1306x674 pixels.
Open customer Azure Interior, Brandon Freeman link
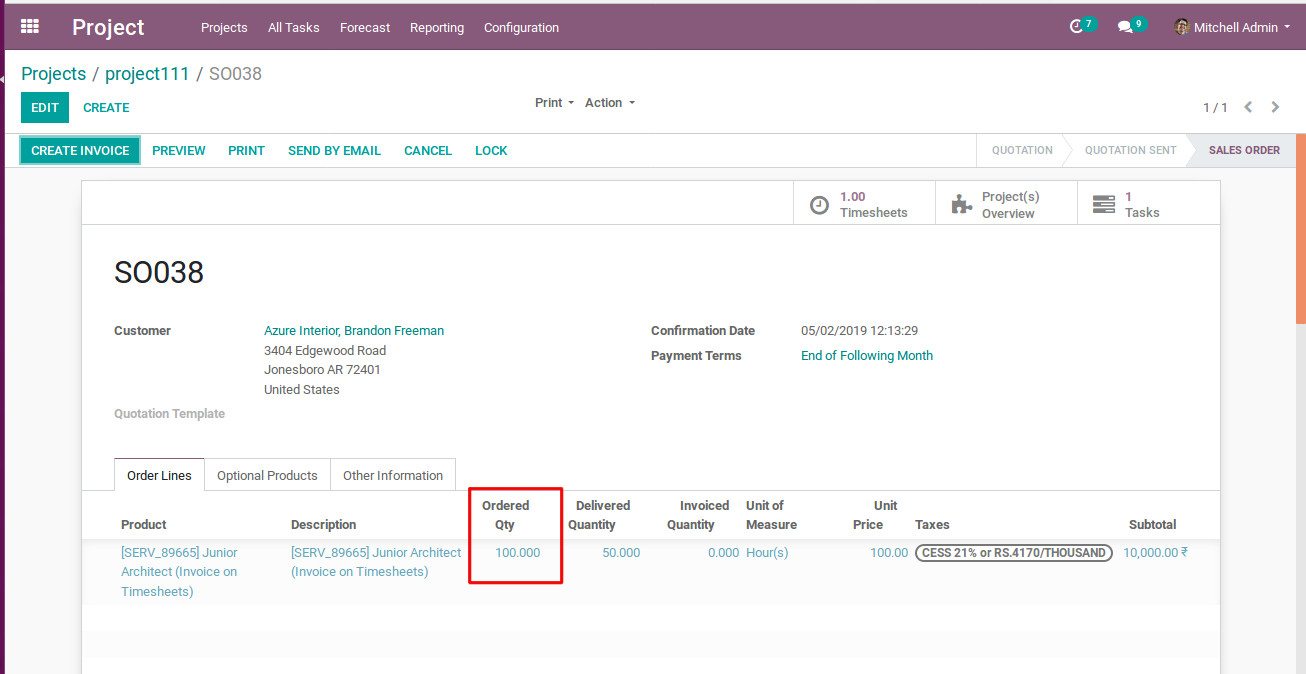click(354, 331)
